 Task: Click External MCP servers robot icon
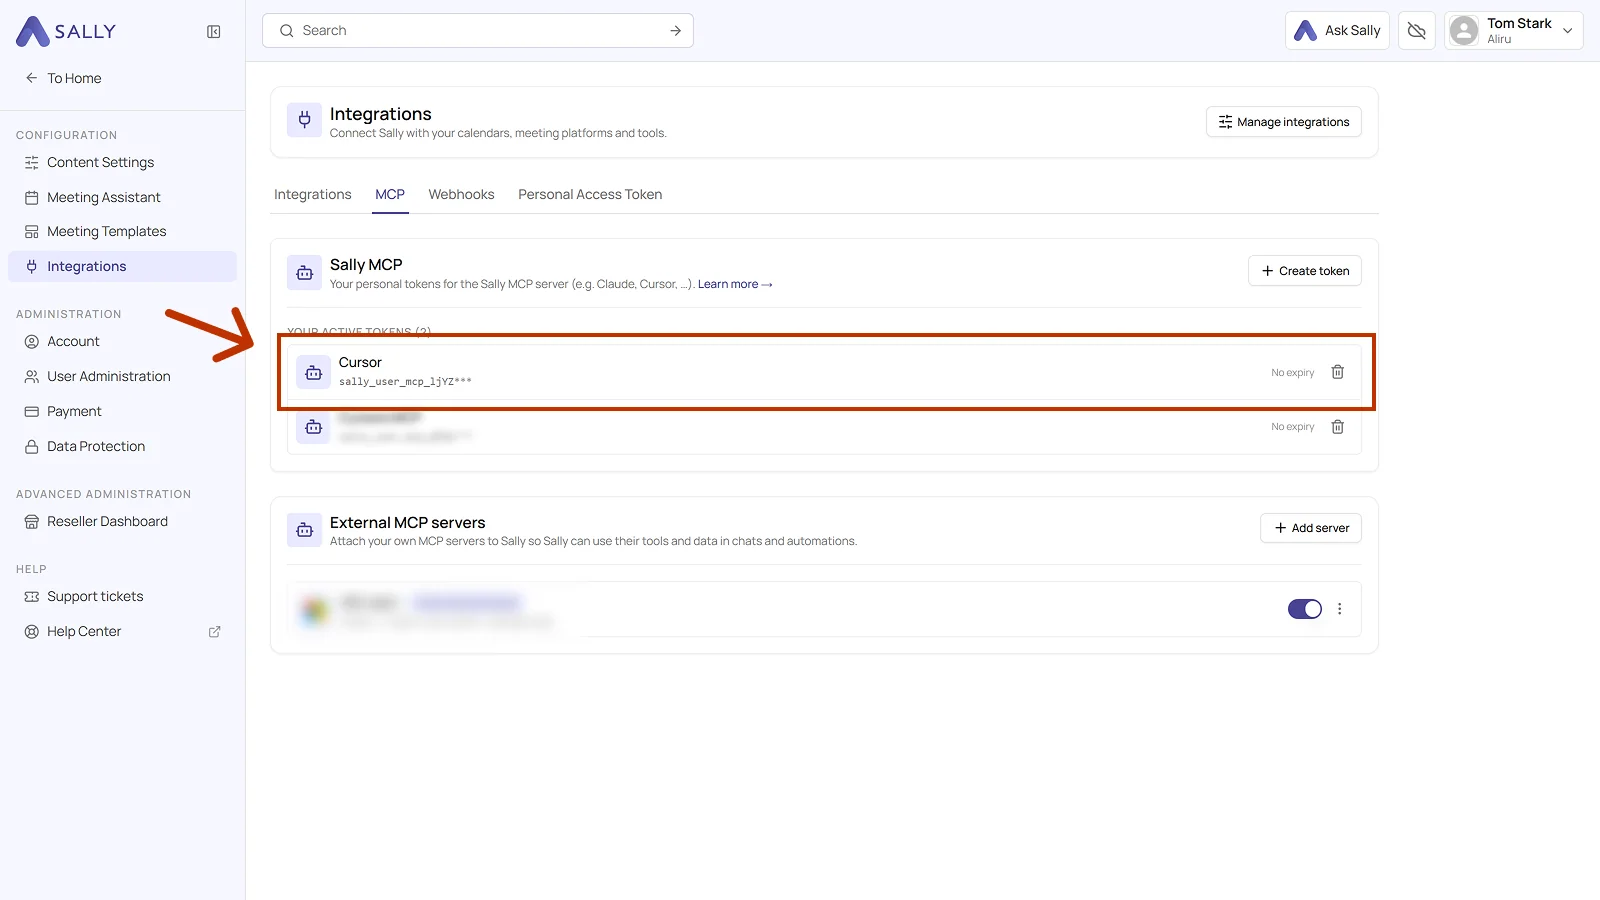click(x=305, y=530)
